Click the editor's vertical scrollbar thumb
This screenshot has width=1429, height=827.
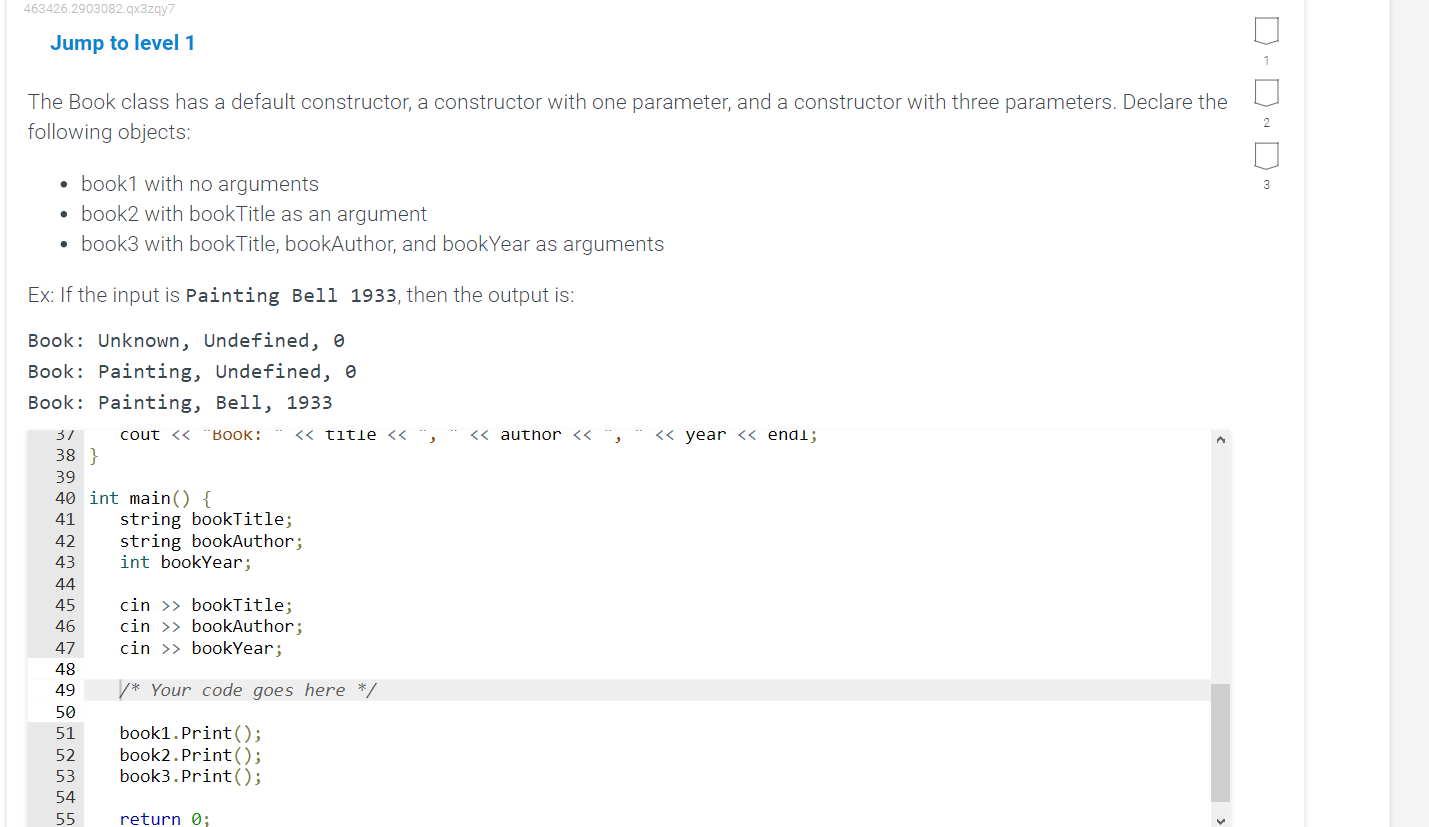[x=1220, y=740]
